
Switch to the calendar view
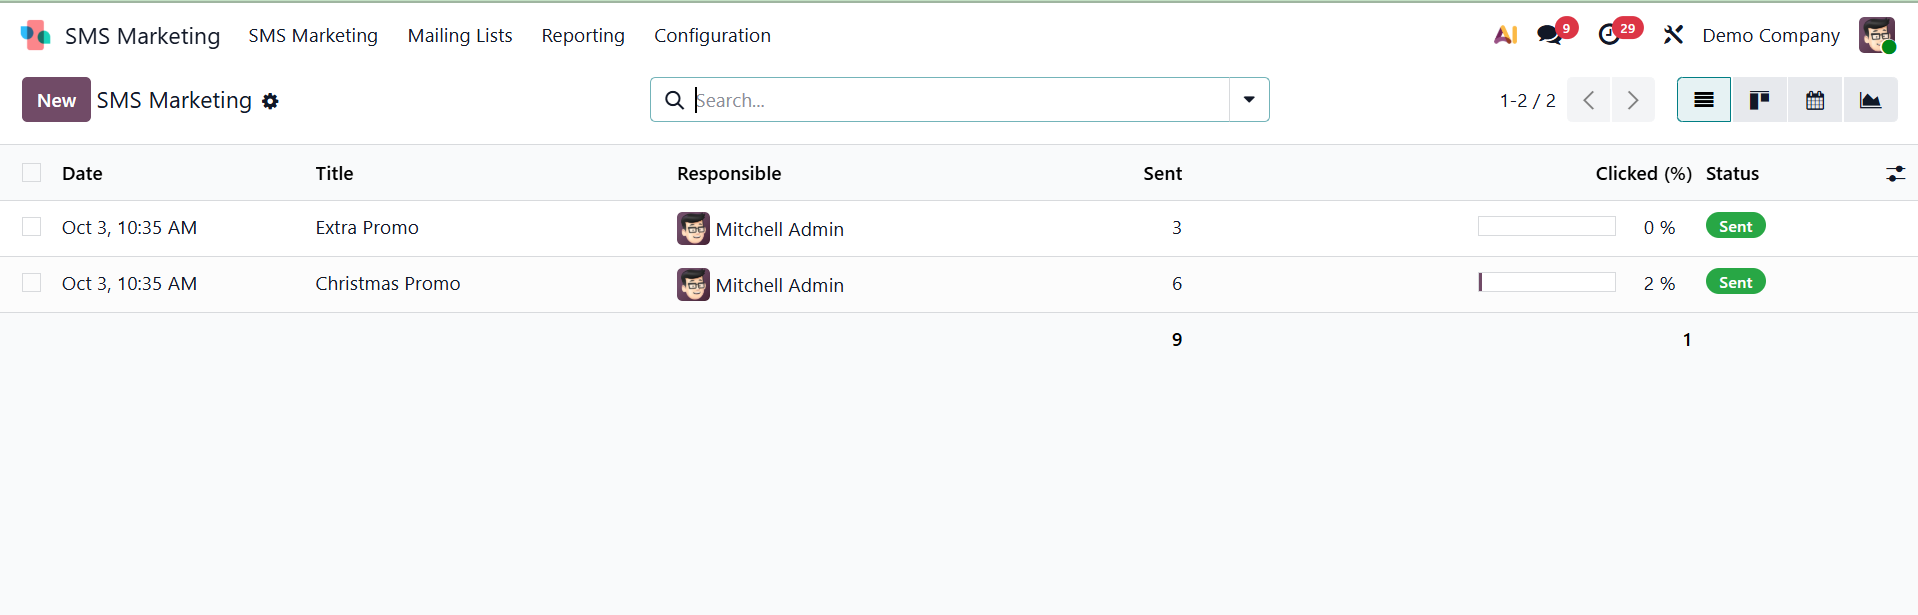(1815, 100)
